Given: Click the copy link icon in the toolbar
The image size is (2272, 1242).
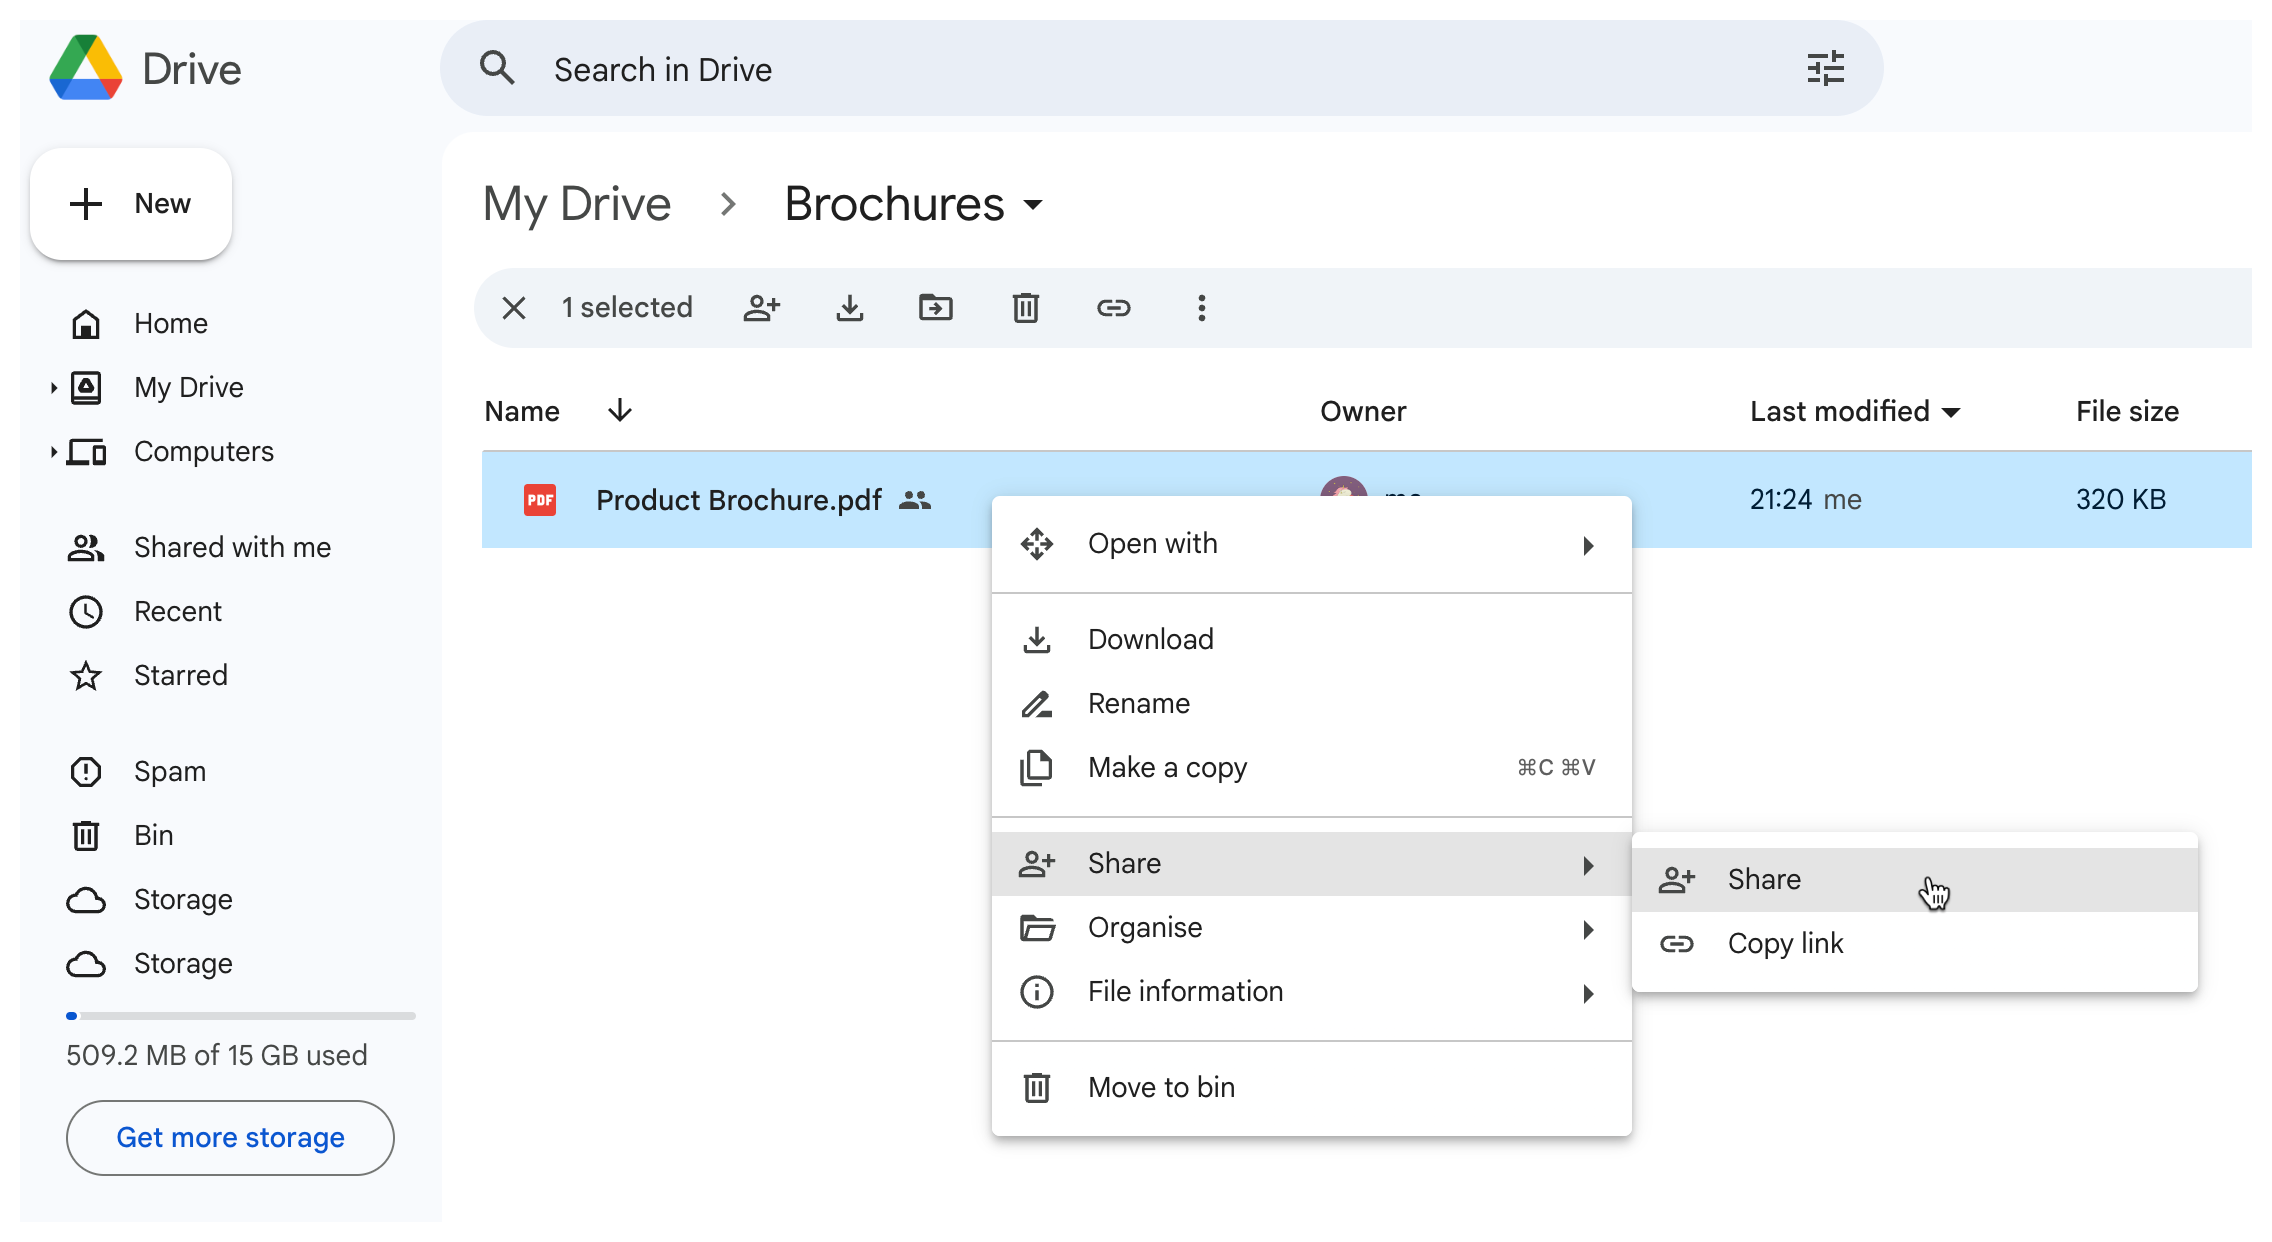Looking at the screenshot, I should [1113, 308].
